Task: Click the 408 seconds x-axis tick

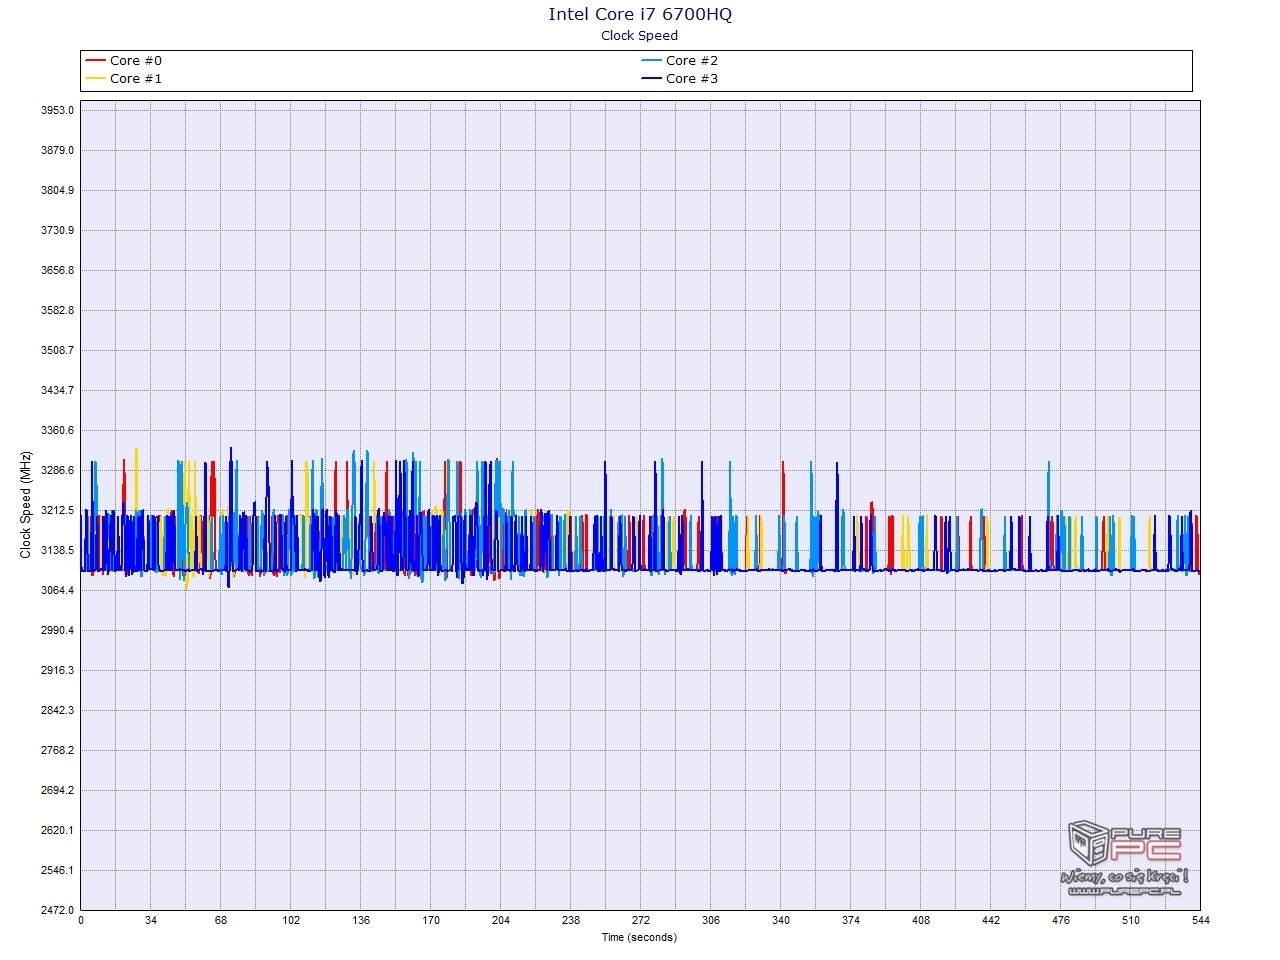Action: tap(921, 921)
